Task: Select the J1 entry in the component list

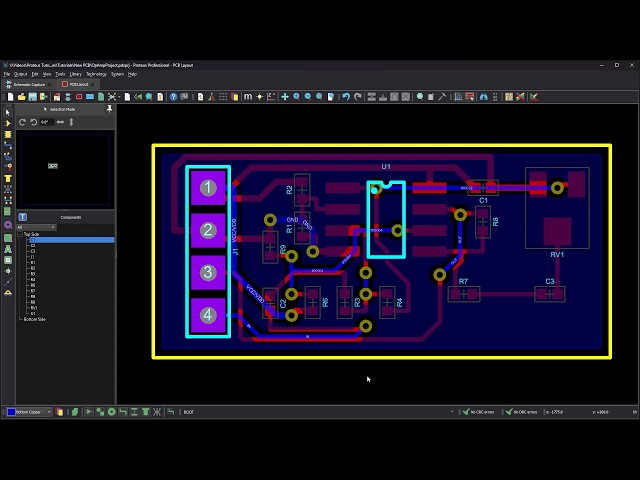Action: coord(33,257)
